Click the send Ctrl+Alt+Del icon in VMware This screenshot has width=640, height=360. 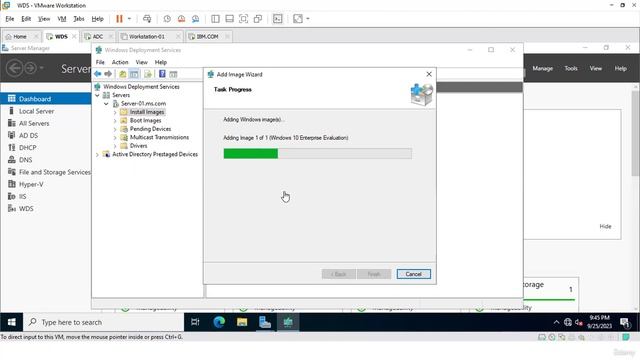(x=147, y=19)
